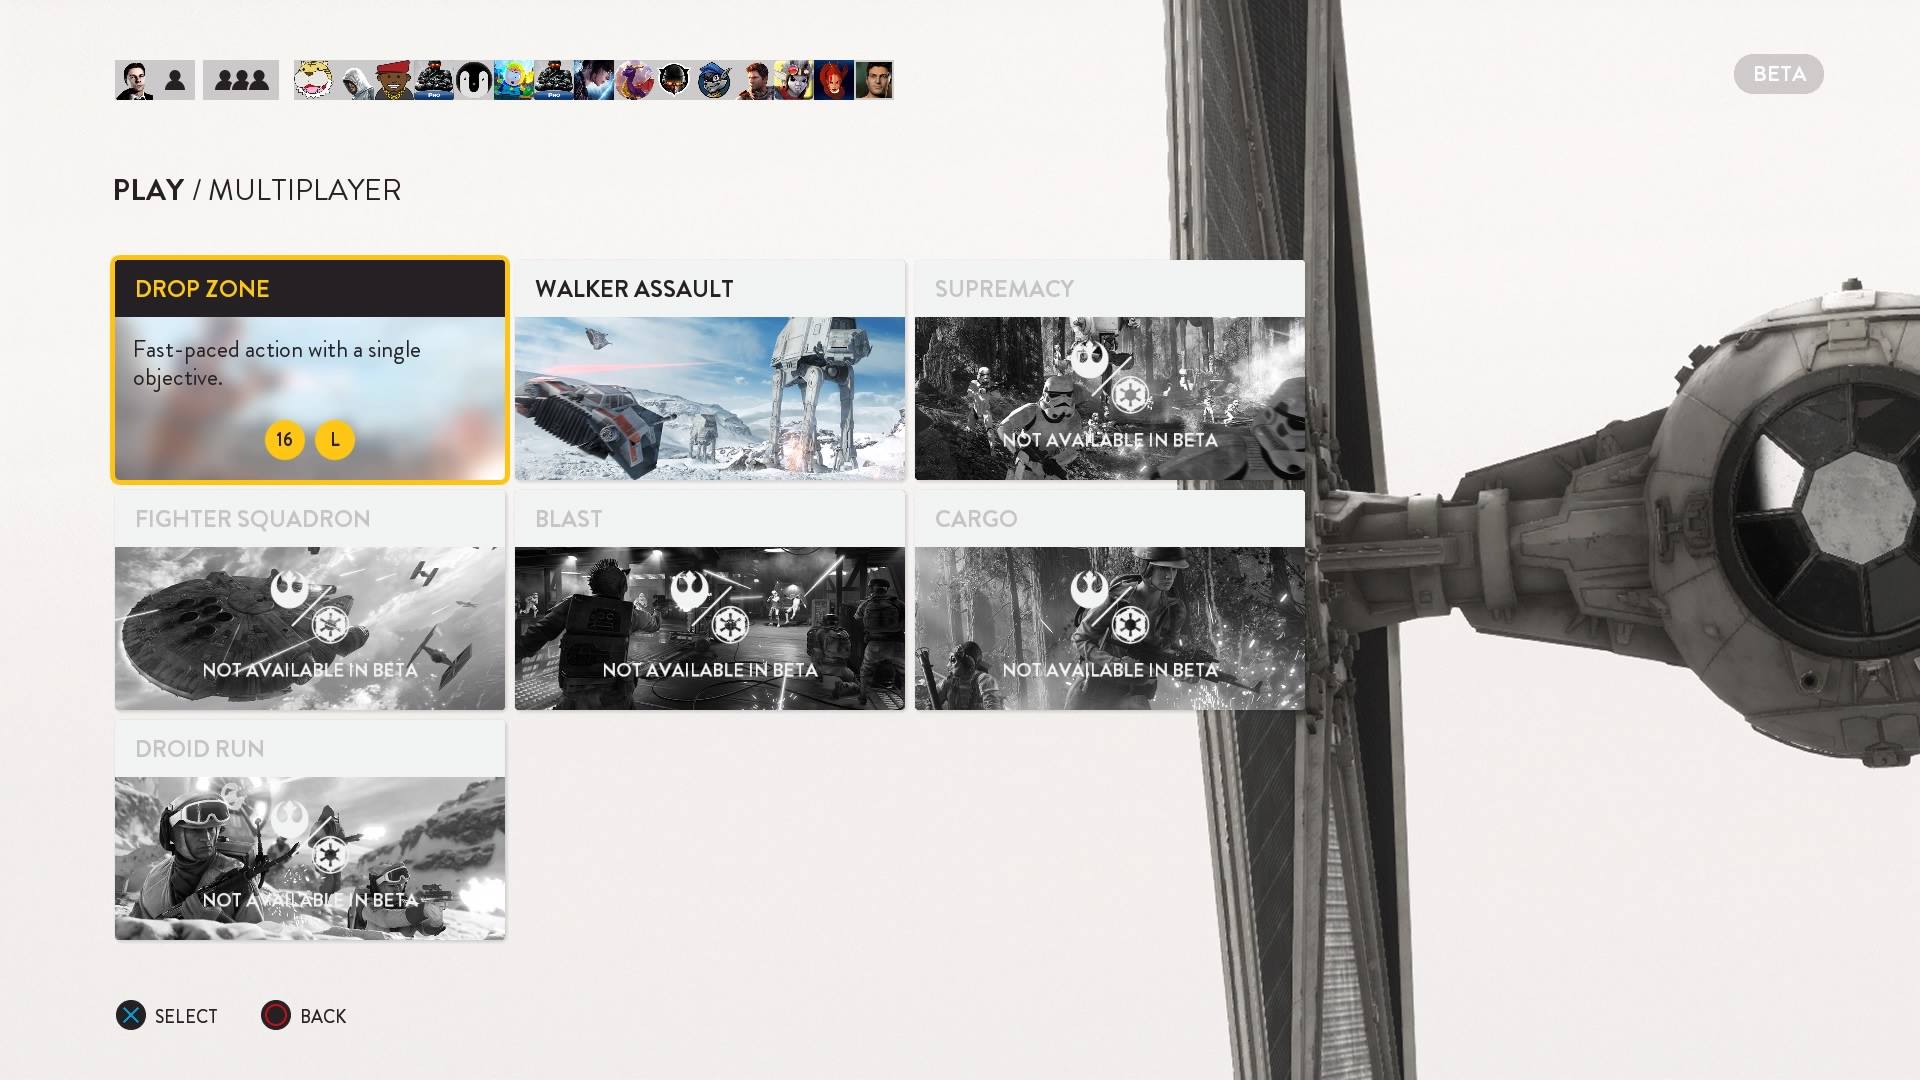Click the Imperial insignia on Droid Run card

(330, 855)
